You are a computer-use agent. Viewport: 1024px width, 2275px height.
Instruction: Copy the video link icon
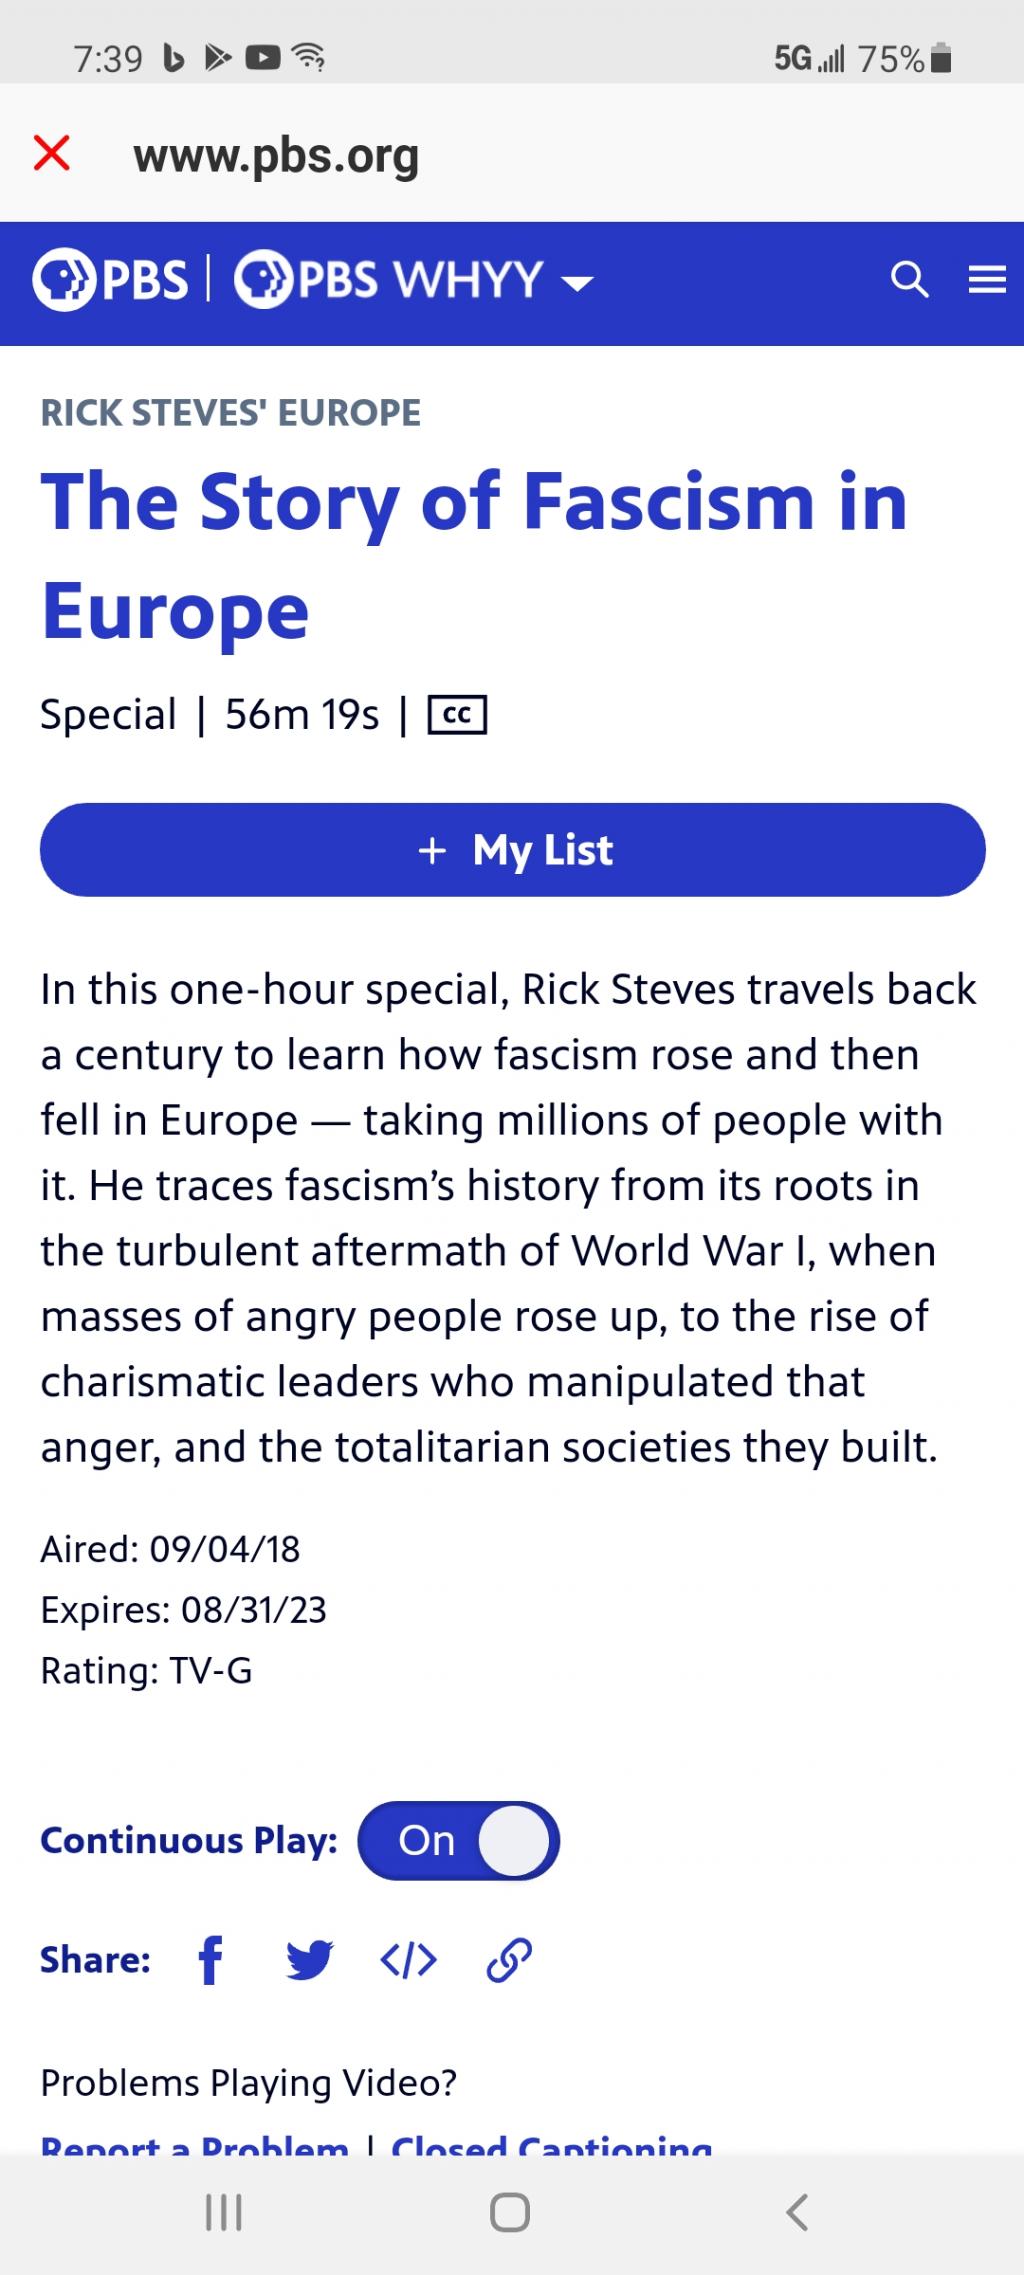[x=509, y=1959]
